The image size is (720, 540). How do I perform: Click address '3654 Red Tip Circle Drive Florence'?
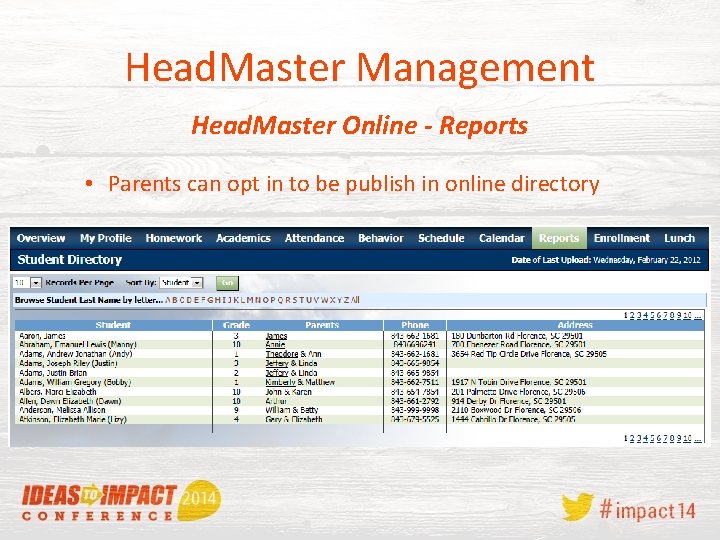529,354
